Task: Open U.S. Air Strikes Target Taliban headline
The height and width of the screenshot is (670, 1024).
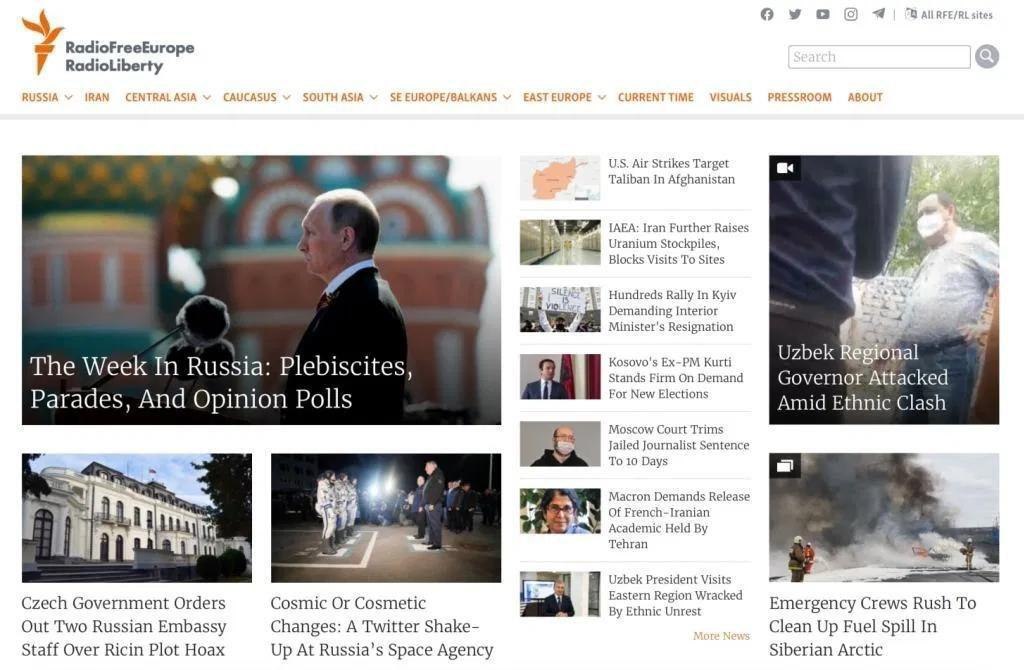Action: tap(671, 171)
